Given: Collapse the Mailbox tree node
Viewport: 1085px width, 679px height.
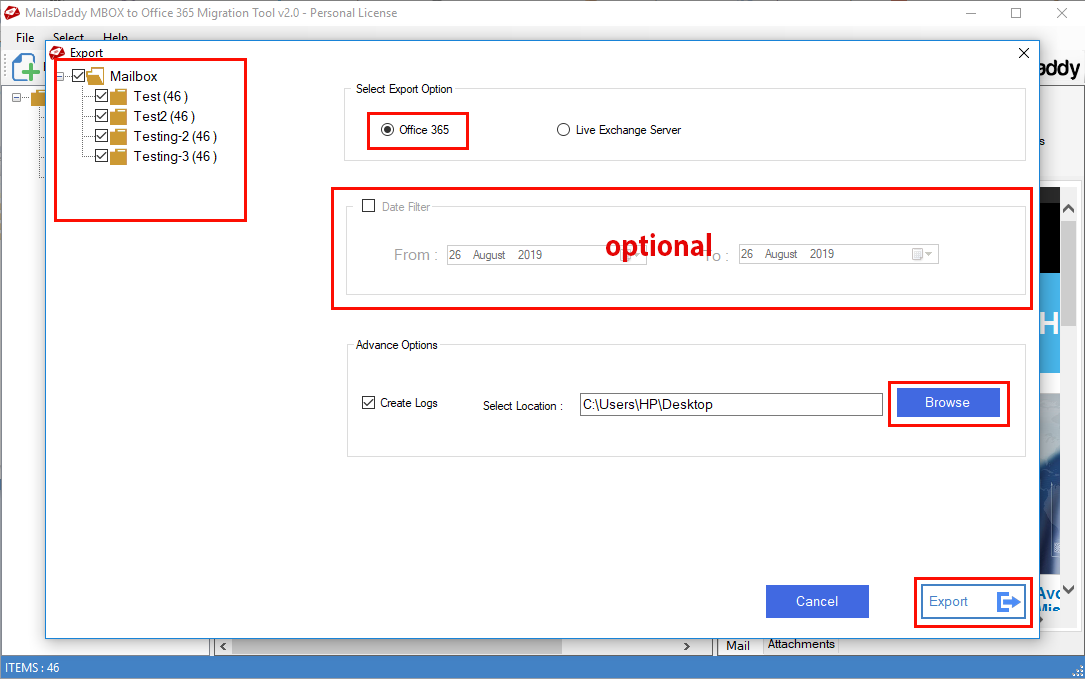Looking at the screenshot, I should pyautogui.click(x=61, y=76).
